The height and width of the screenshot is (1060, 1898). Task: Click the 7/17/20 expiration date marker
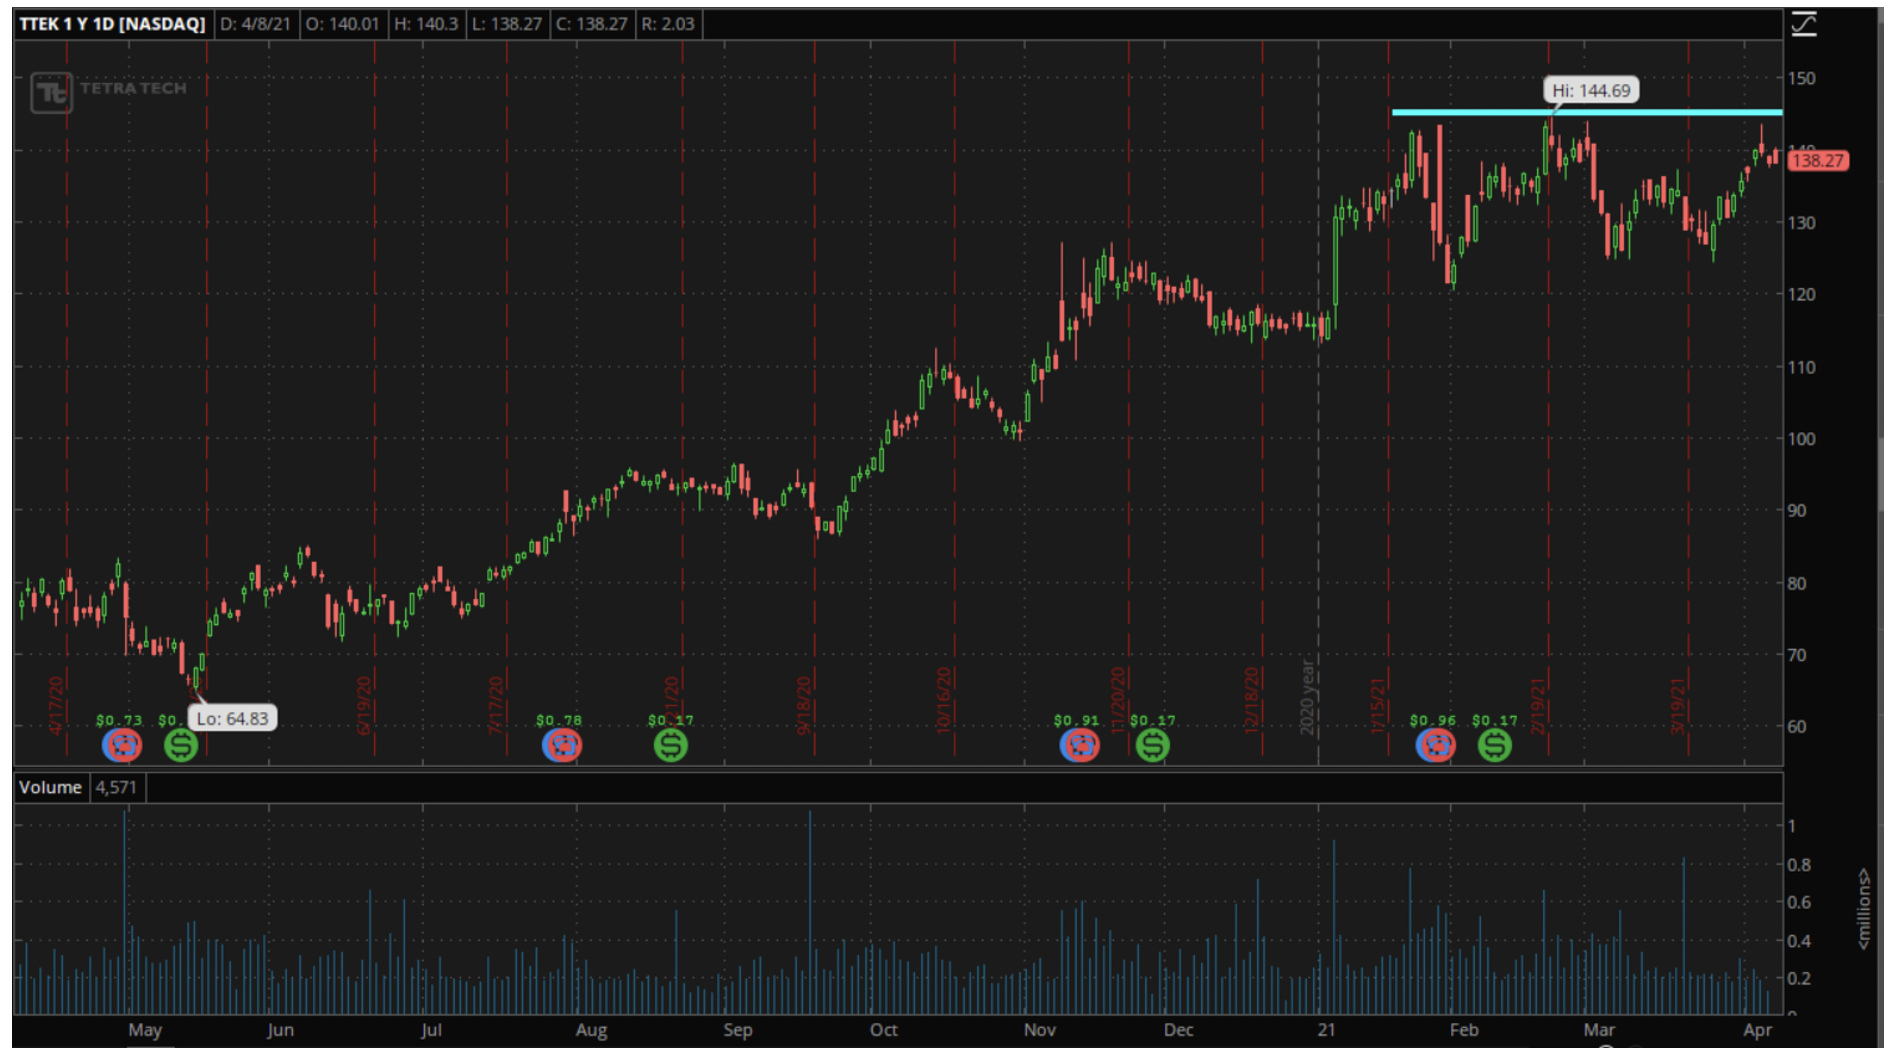pyautogui.click(x=495, y=705)
